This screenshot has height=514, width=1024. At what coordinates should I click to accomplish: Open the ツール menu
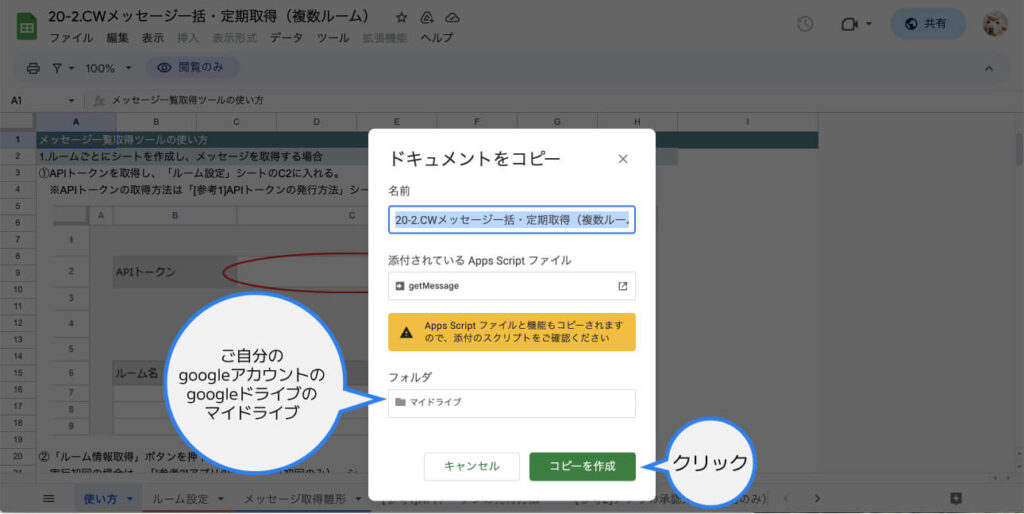[333, 38]
